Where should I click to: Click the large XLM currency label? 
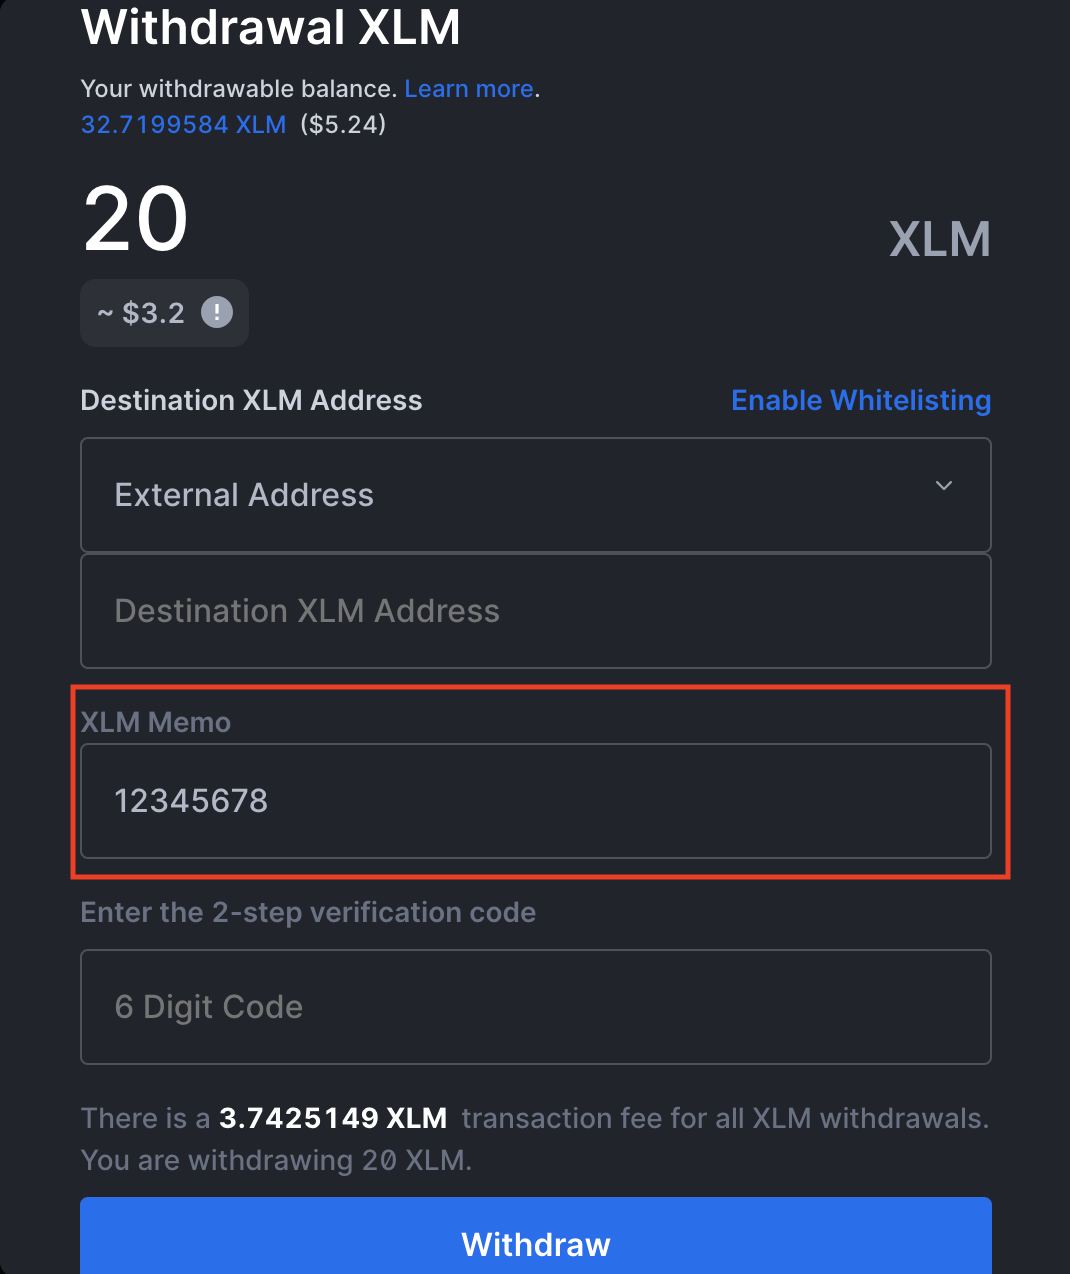coord(940,240)
